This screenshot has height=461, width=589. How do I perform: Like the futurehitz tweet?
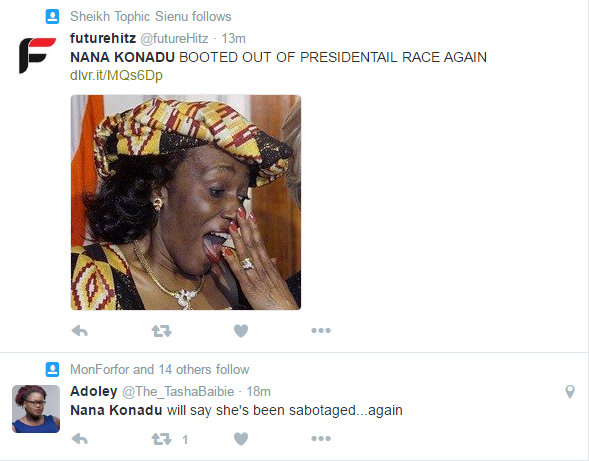coord(241,331)
